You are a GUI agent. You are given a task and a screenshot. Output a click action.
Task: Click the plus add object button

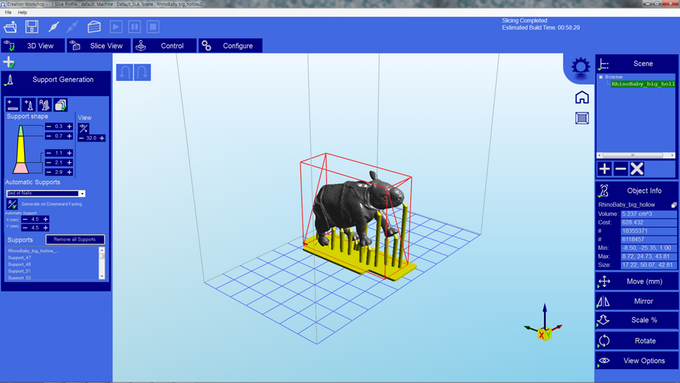pos(605,169)
